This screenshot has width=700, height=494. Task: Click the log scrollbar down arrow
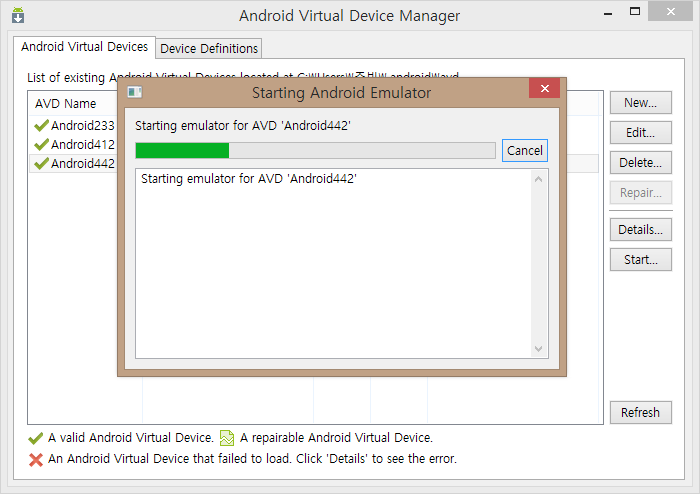click(x=538, y=349)
